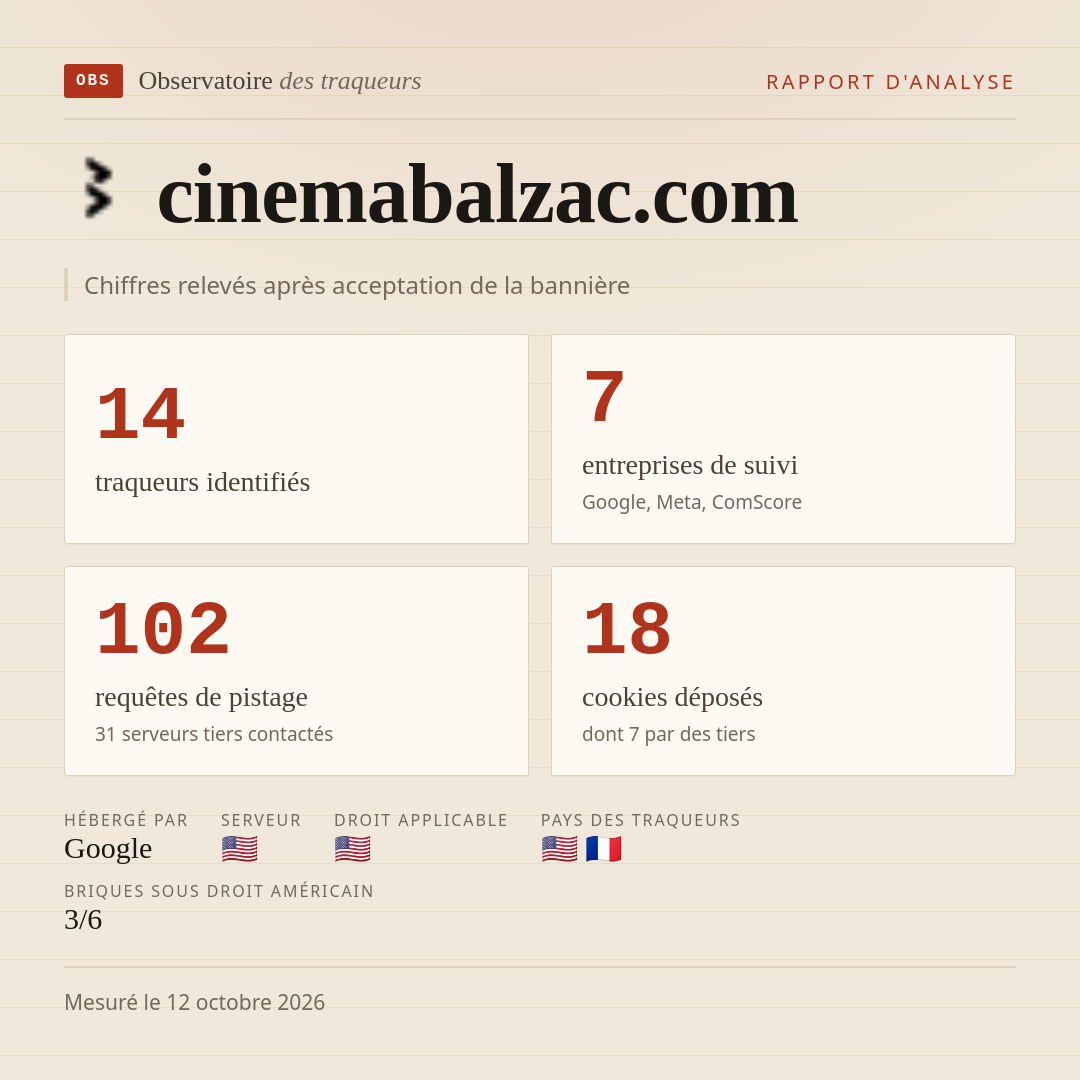Click the 102 requêtes count
1080x1080 pixels.
tap(163, 629)
